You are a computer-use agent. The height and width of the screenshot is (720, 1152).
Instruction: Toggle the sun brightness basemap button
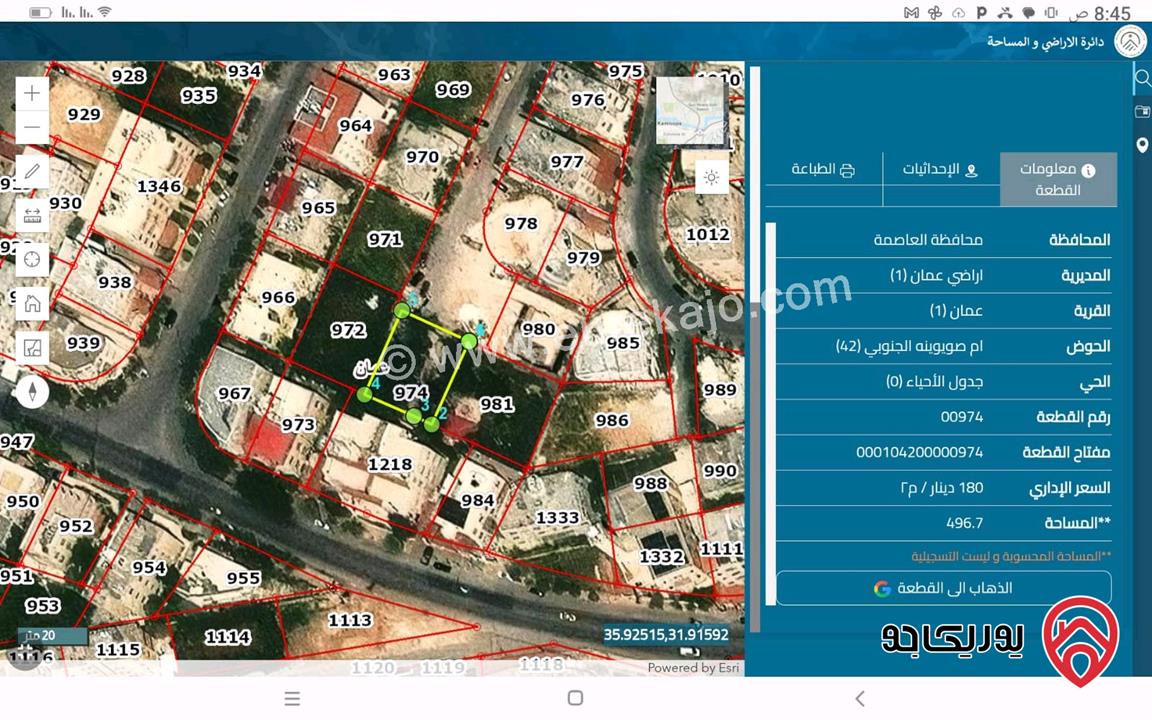711,178
